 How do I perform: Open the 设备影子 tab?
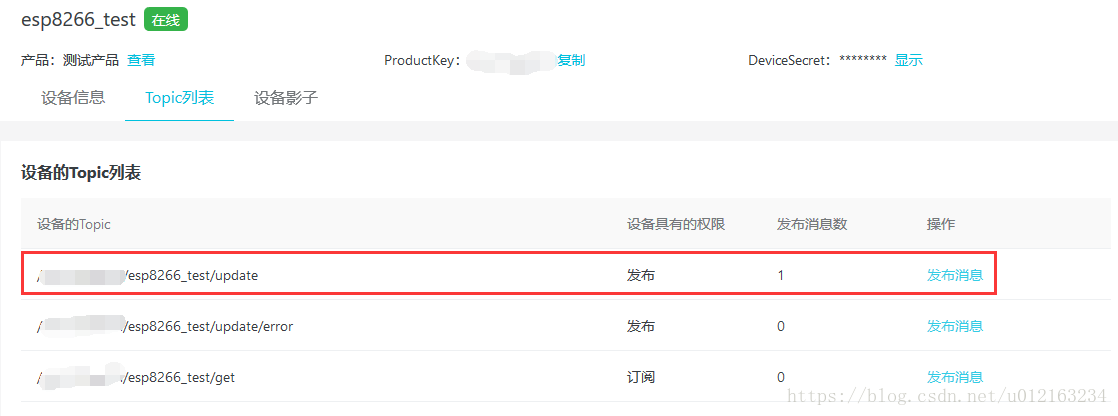[x=286, y=98]
